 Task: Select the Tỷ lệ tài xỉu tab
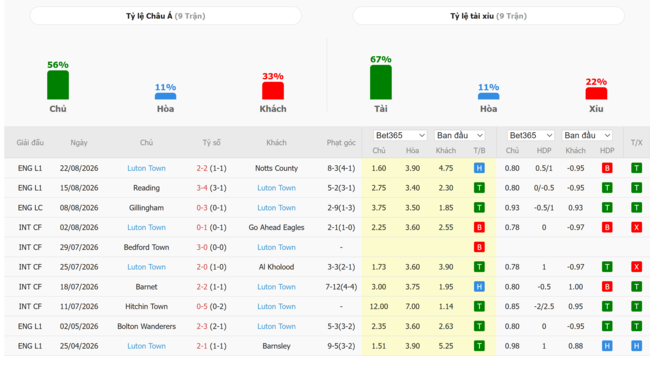point(488,16)
